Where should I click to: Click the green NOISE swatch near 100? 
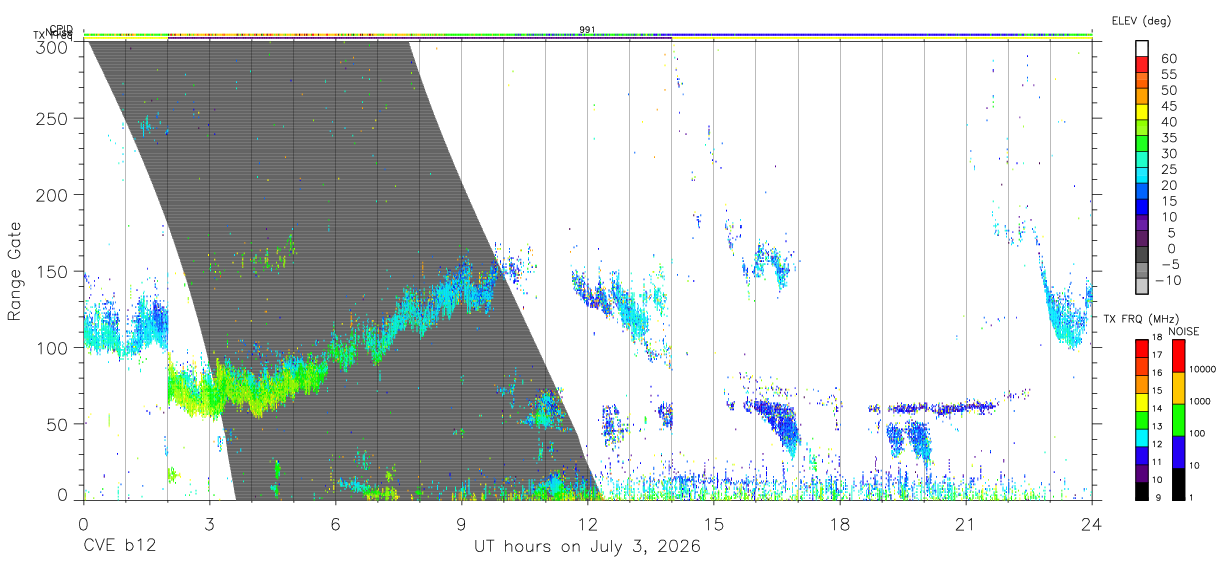(1178, 418)
